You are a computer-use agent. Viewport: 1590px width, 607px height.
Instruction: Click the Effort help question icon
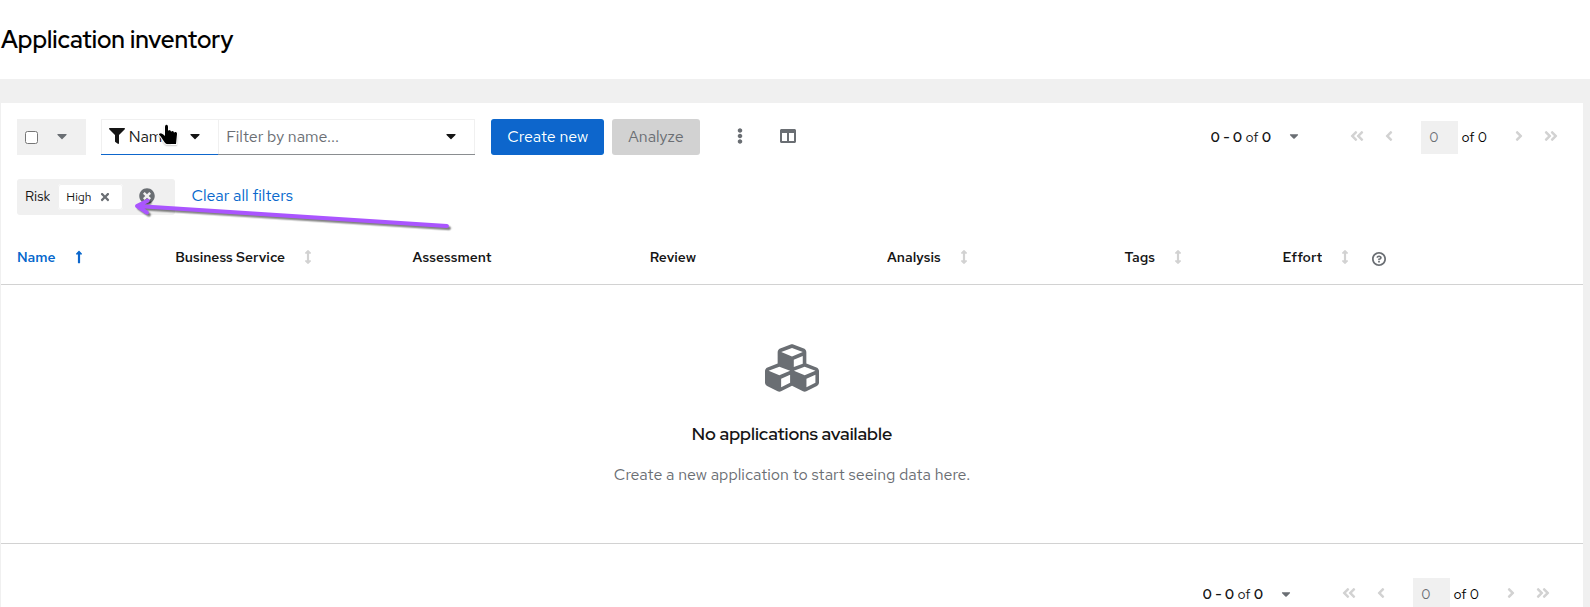[1379, 259]
